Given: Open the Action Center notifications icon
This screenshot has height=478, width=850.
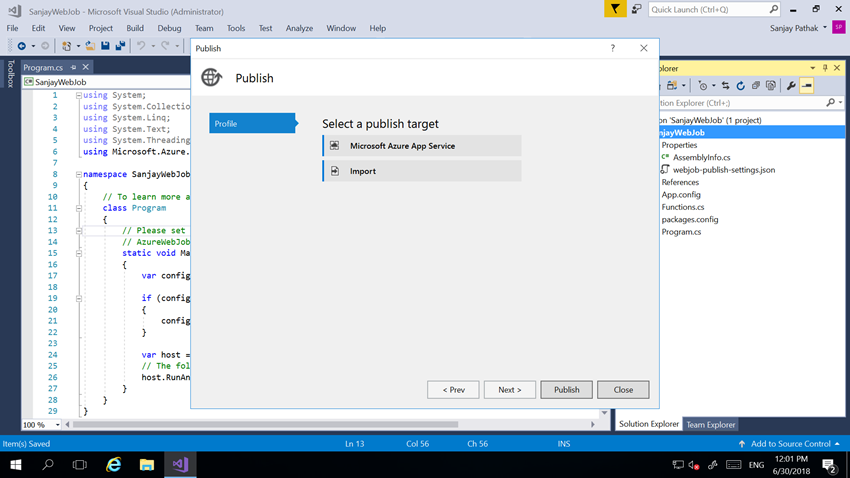Looking at the screenshot, I should 829,465.
